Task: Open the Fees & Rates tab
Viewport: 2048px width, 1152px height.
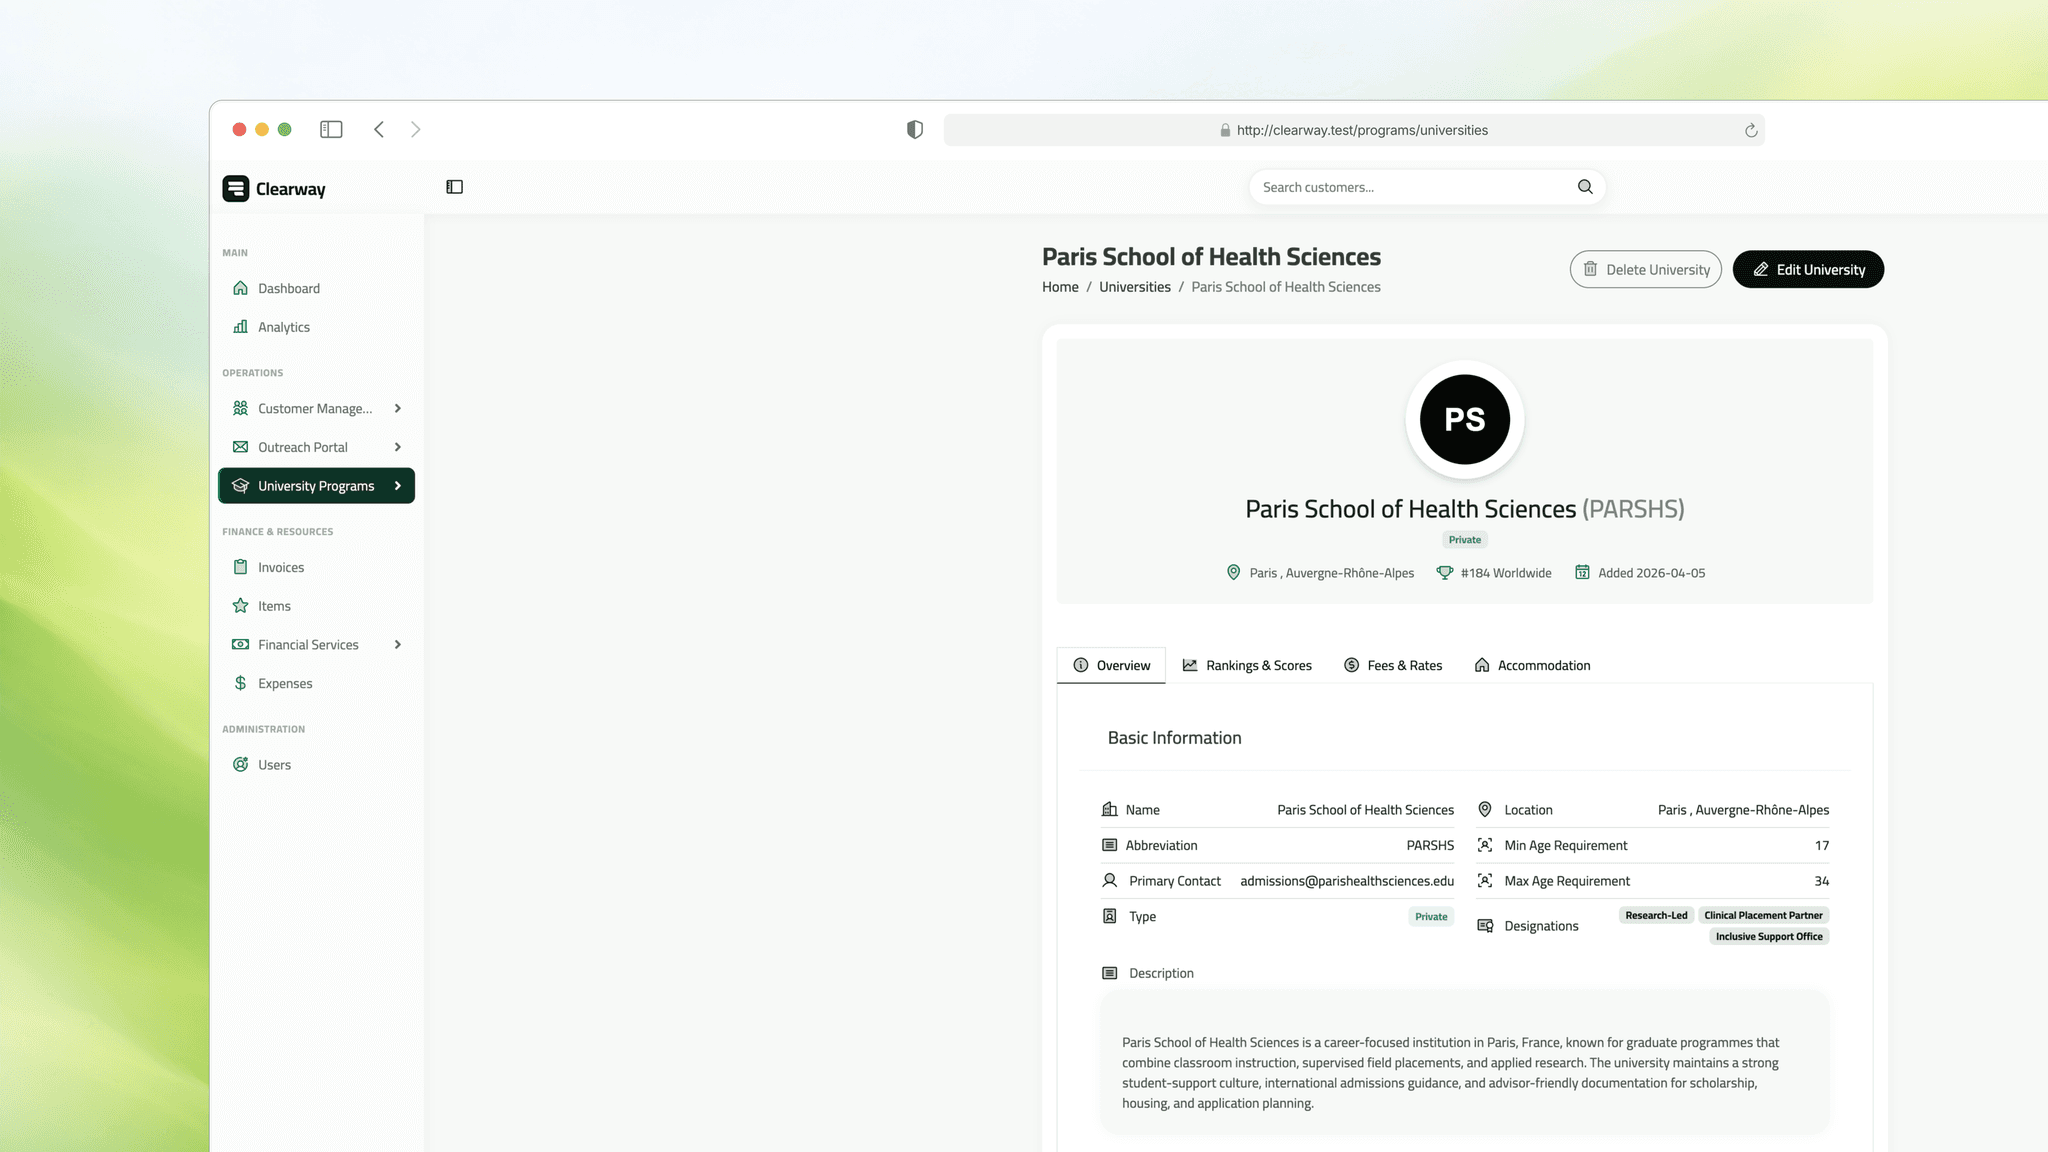Action: 1392,665
